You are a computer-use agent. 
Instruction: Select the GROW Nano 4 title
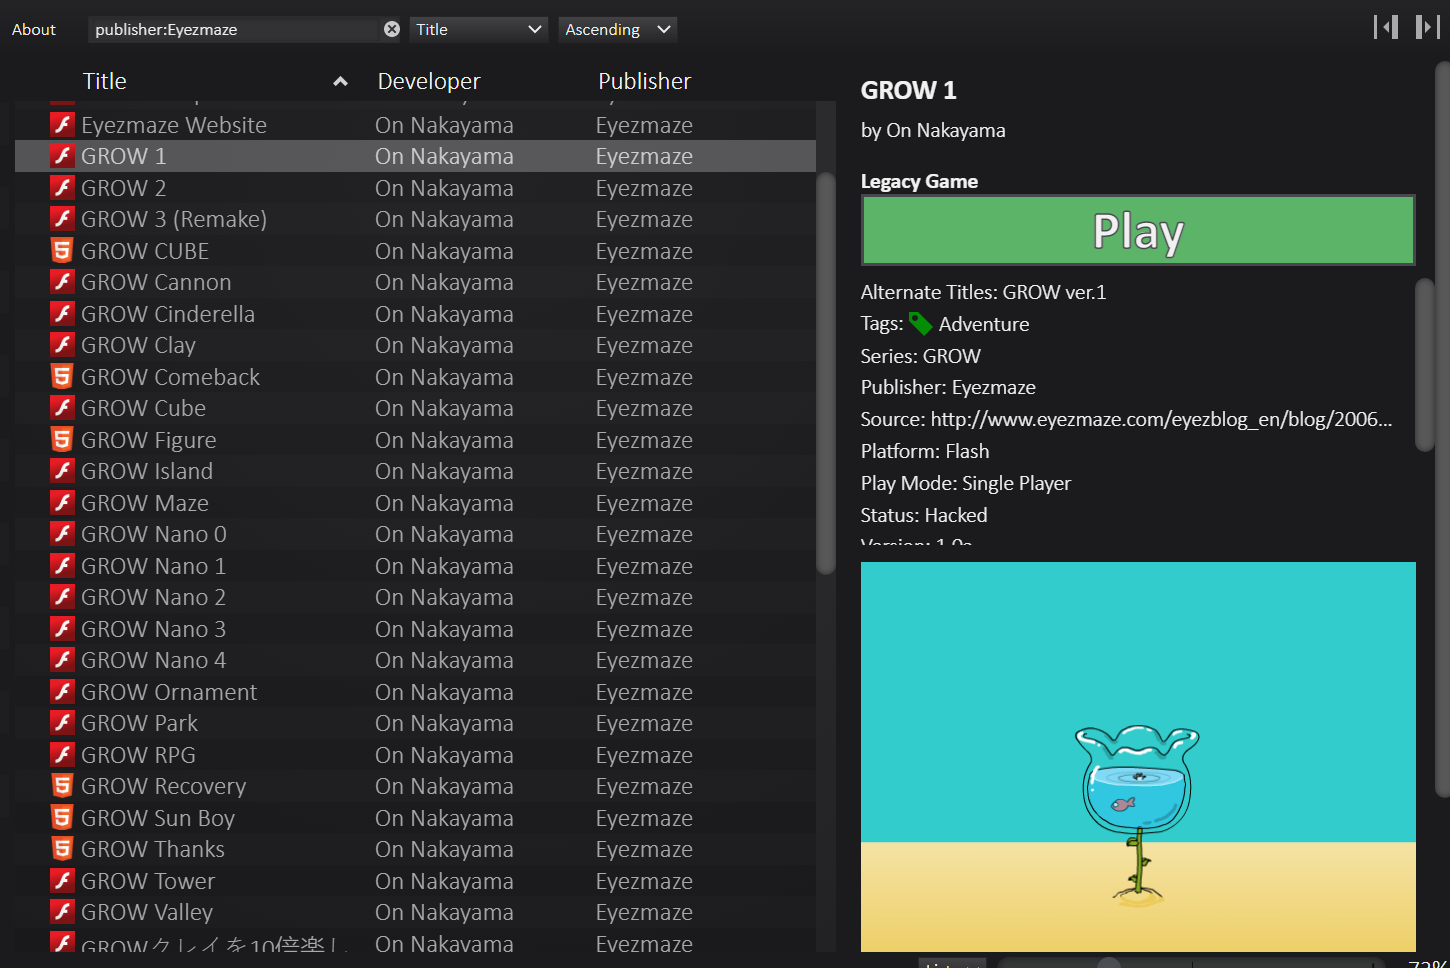click(x=153, y=660)
